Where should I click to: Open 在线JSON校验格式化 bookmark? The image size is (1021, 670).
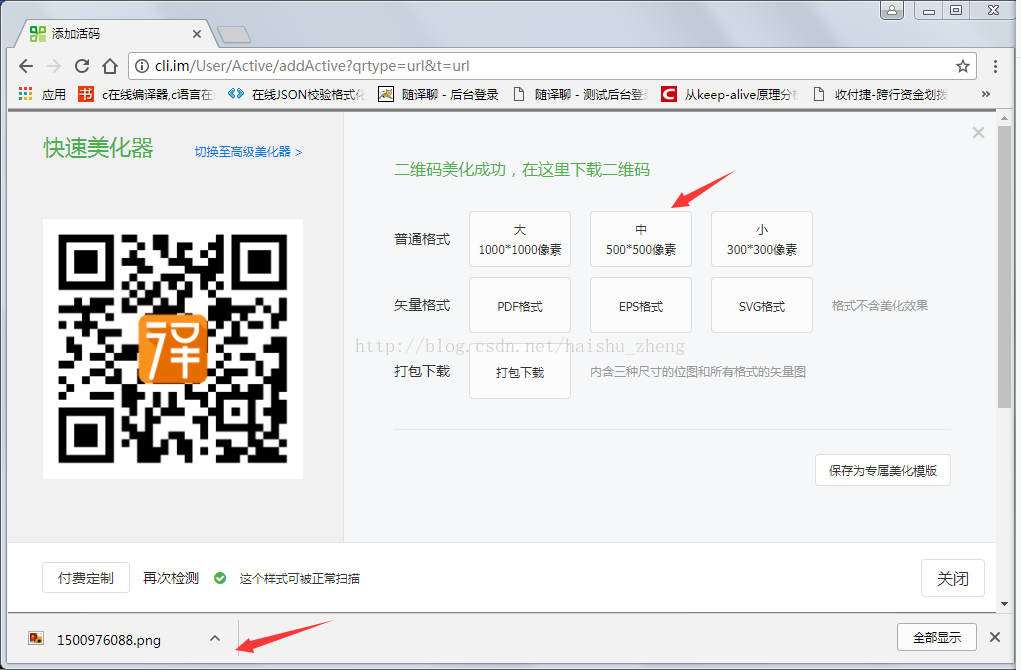click(x=296, y=94)
